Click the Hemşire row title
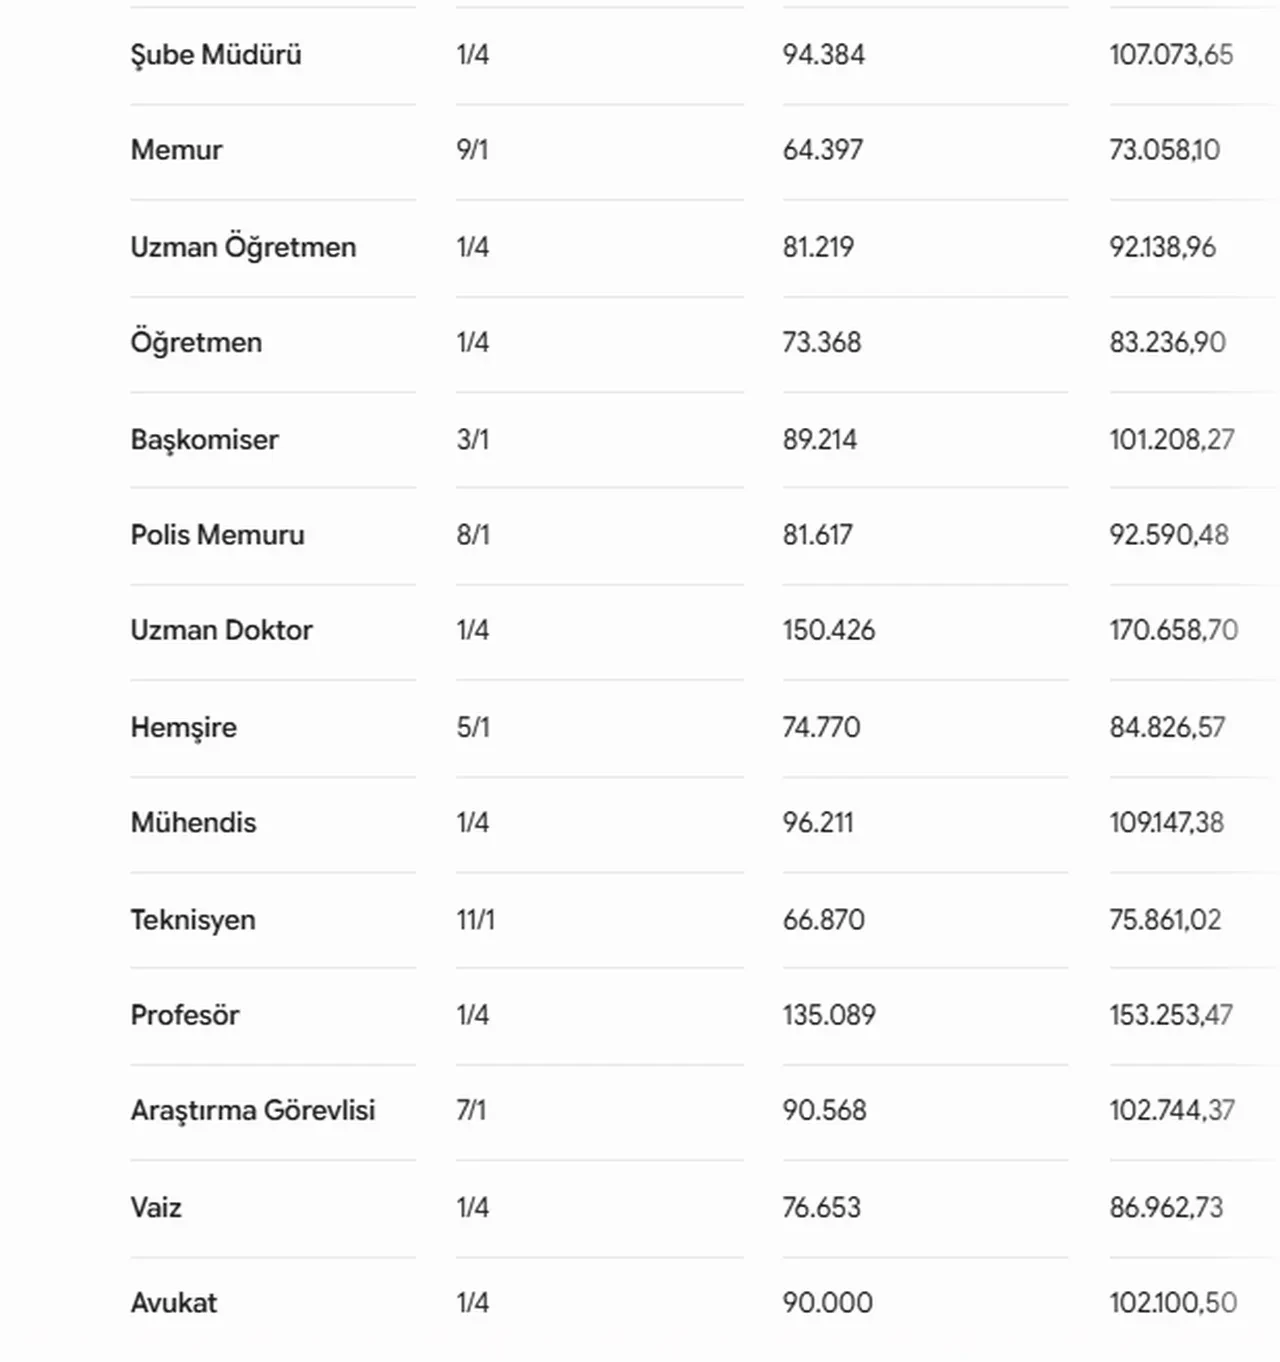Screen dimensions: 1280x1362 tap(183, 727)
